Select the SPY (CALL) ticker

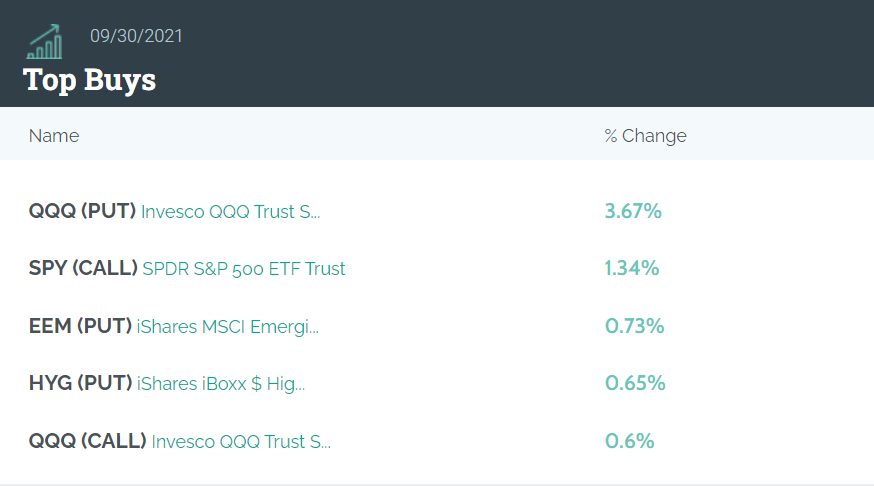point(83,269)
